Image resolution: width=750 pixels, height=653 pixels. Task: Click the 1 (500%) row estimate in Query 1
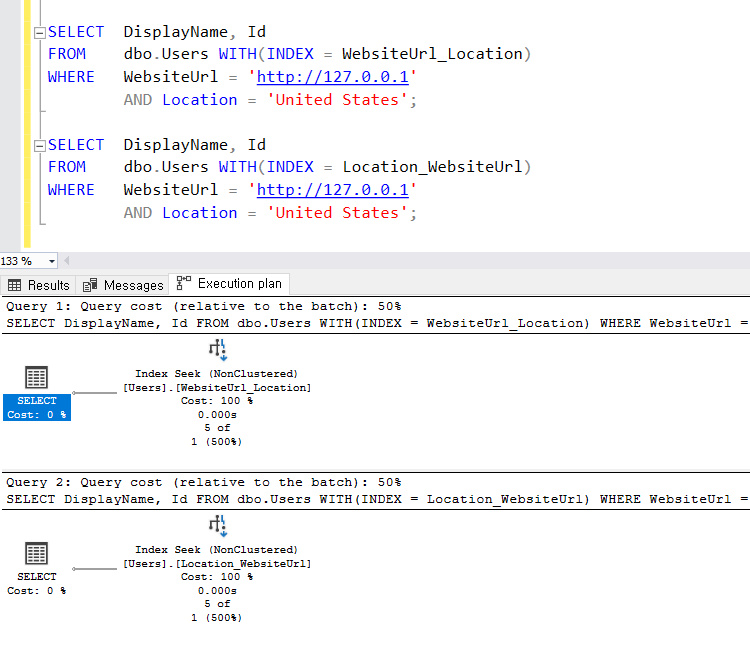coord(217,442)
